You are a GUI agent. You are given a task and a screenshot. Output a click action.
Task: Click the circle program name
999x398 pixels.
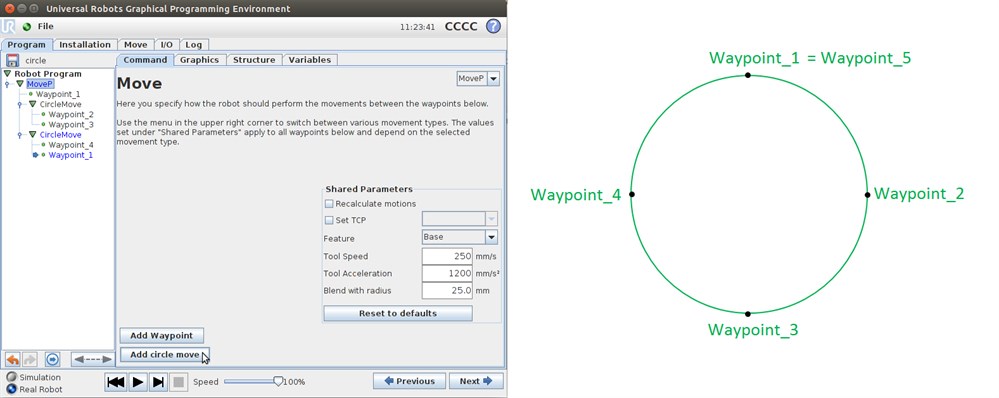point(36,60)
